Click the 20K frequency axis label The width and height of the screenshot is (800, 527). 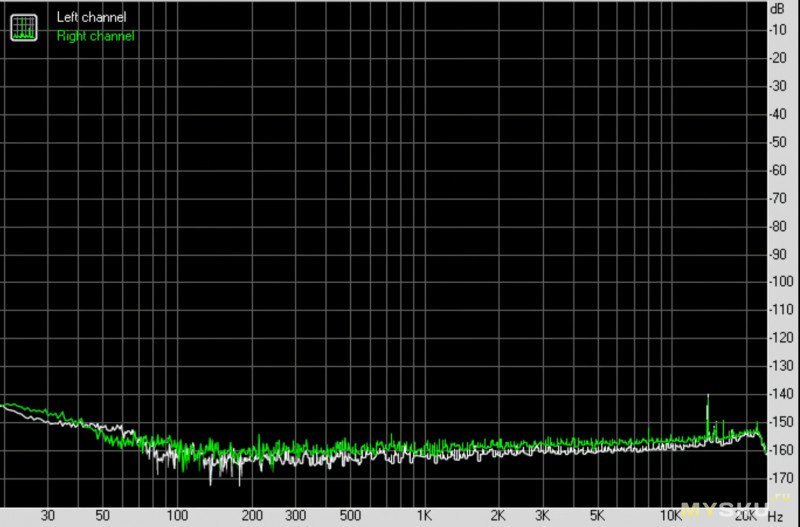745,516
